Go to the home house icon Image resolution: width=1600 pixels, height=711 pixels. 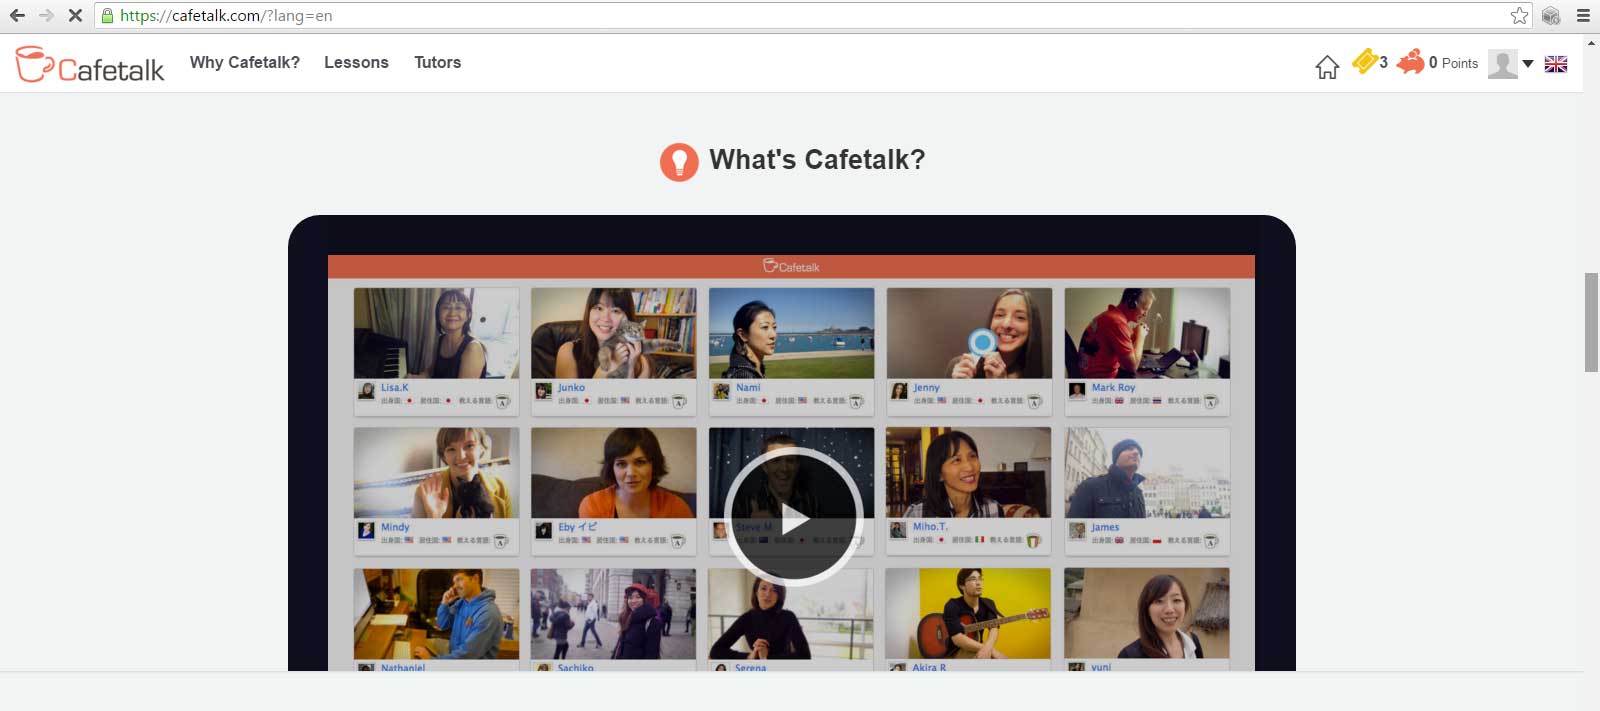pos(1327,66)
